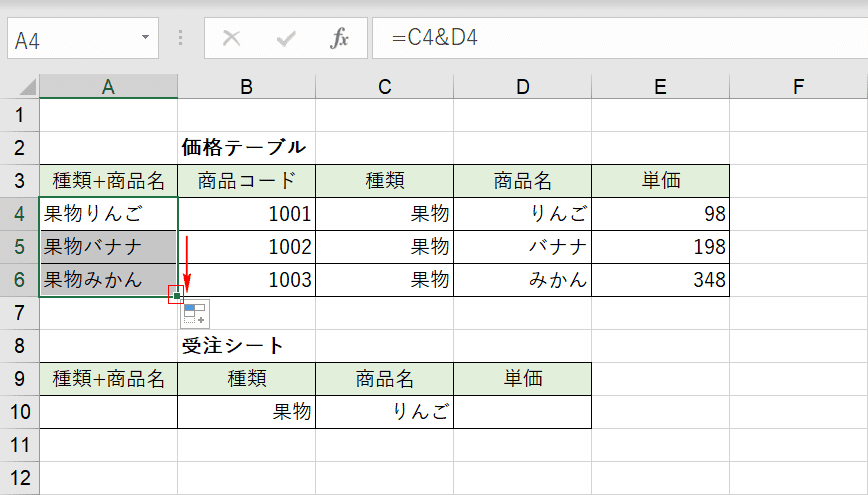Click 種類+商品名 header in row 9
The image size is (868, 495).
coord(108,379)
